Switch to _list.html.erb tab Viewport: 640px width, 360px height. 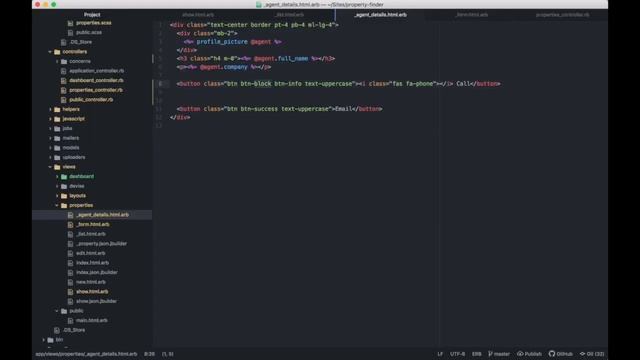(x=289, y=15)
